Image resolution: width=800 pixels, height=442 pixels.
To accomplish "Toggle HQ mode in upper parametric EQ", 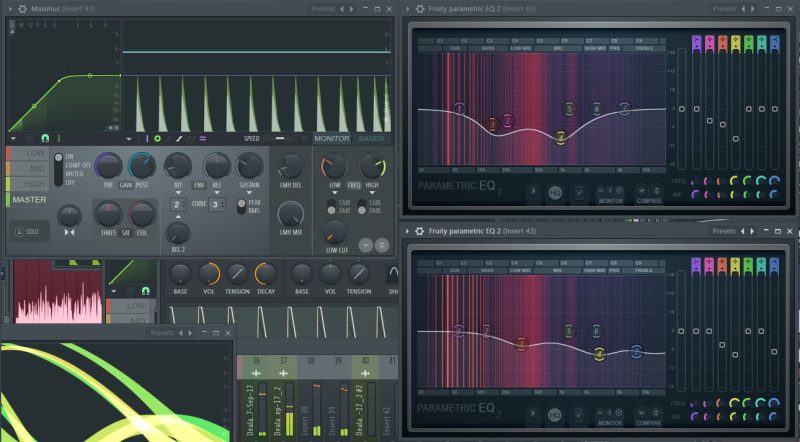I will point(555,192).
